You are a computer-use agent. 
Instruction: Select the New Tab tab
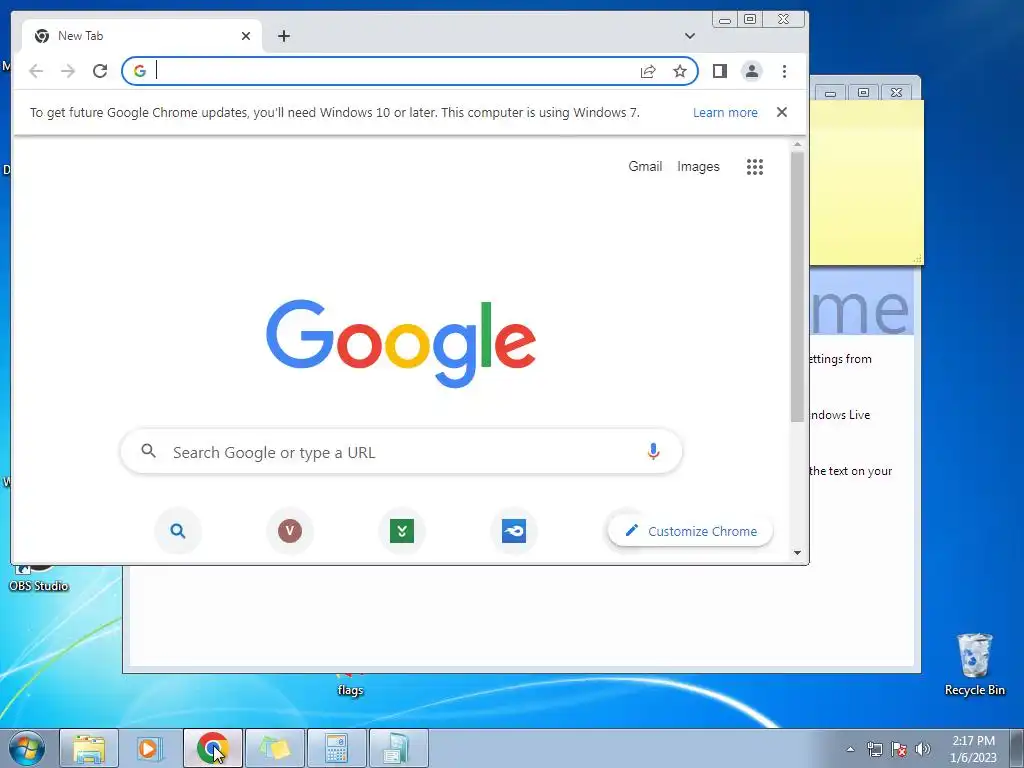tap(142, 36)
